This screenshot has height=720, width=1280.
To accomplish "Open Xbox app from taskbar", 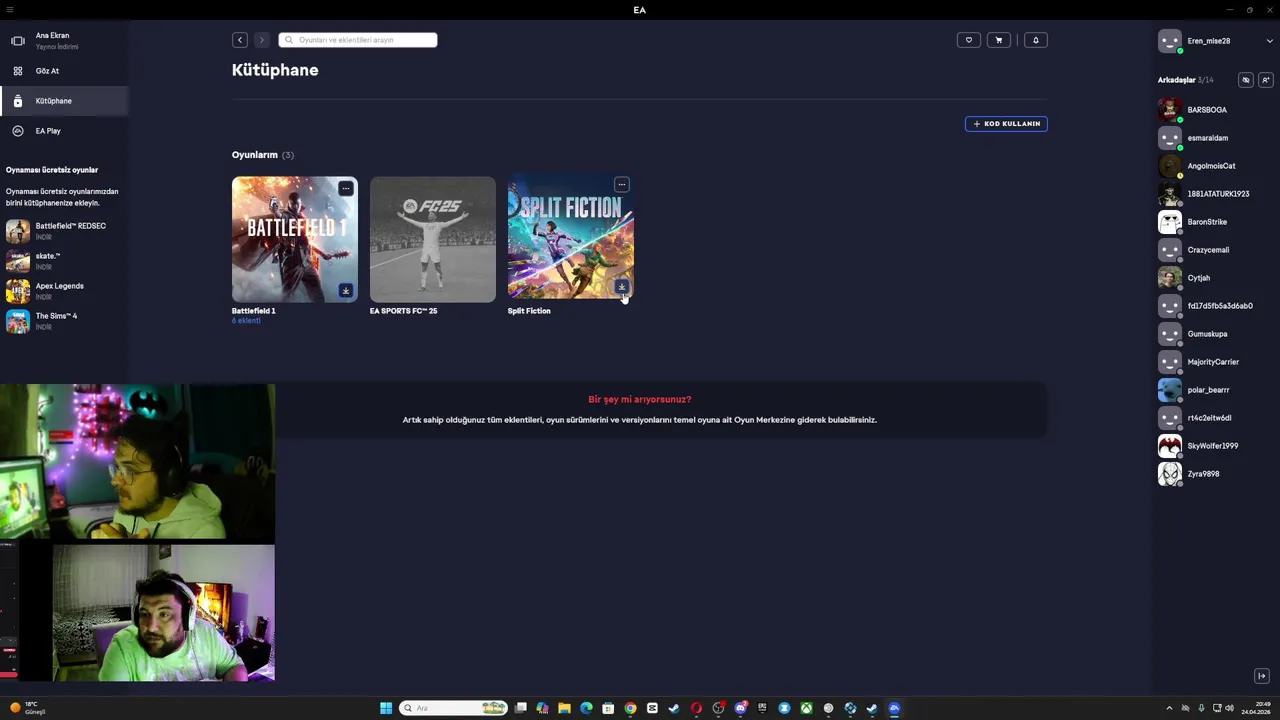I will 806,708.
